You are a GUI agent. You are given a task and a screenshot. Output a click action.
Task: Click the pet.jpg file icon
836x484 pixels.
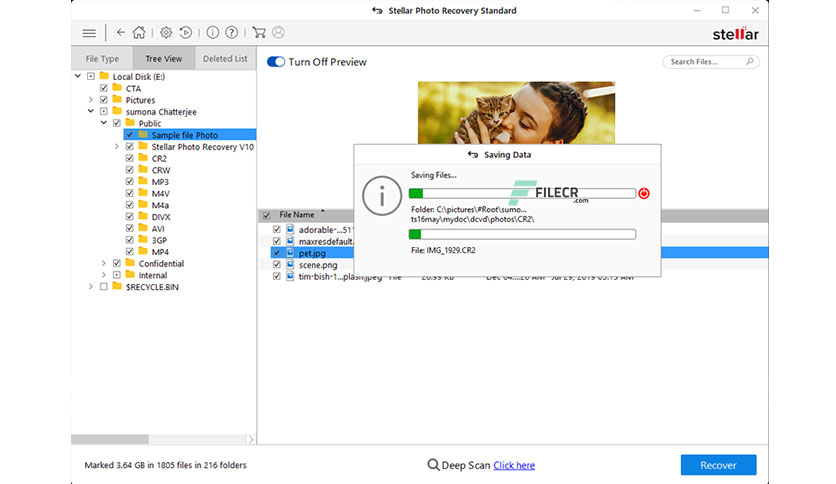290,253
